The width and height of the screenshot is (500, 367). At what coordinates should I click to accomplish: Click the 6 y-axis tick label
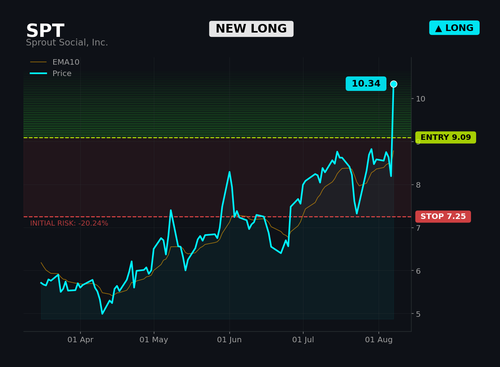point(418,271)
